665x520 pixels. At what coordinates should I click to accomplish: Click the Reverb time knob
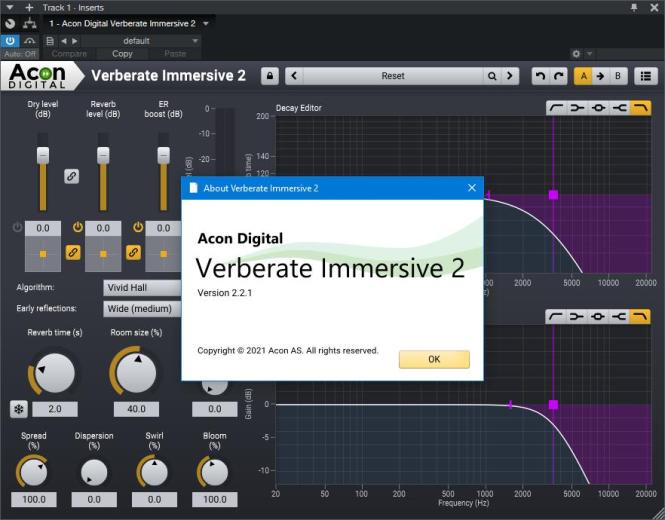(53, 373)
